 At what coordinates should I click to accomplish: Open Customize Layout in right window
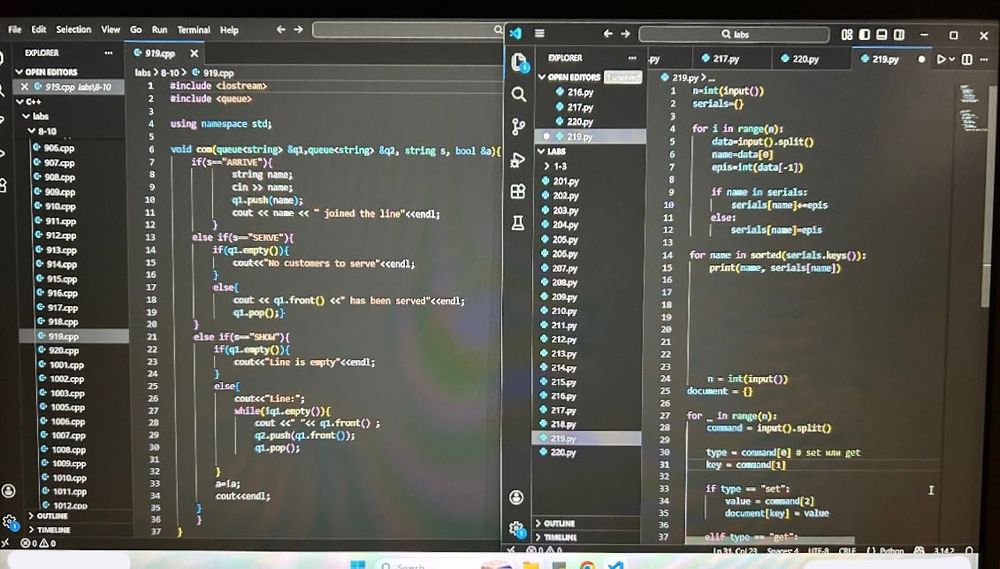pos(847,34)
